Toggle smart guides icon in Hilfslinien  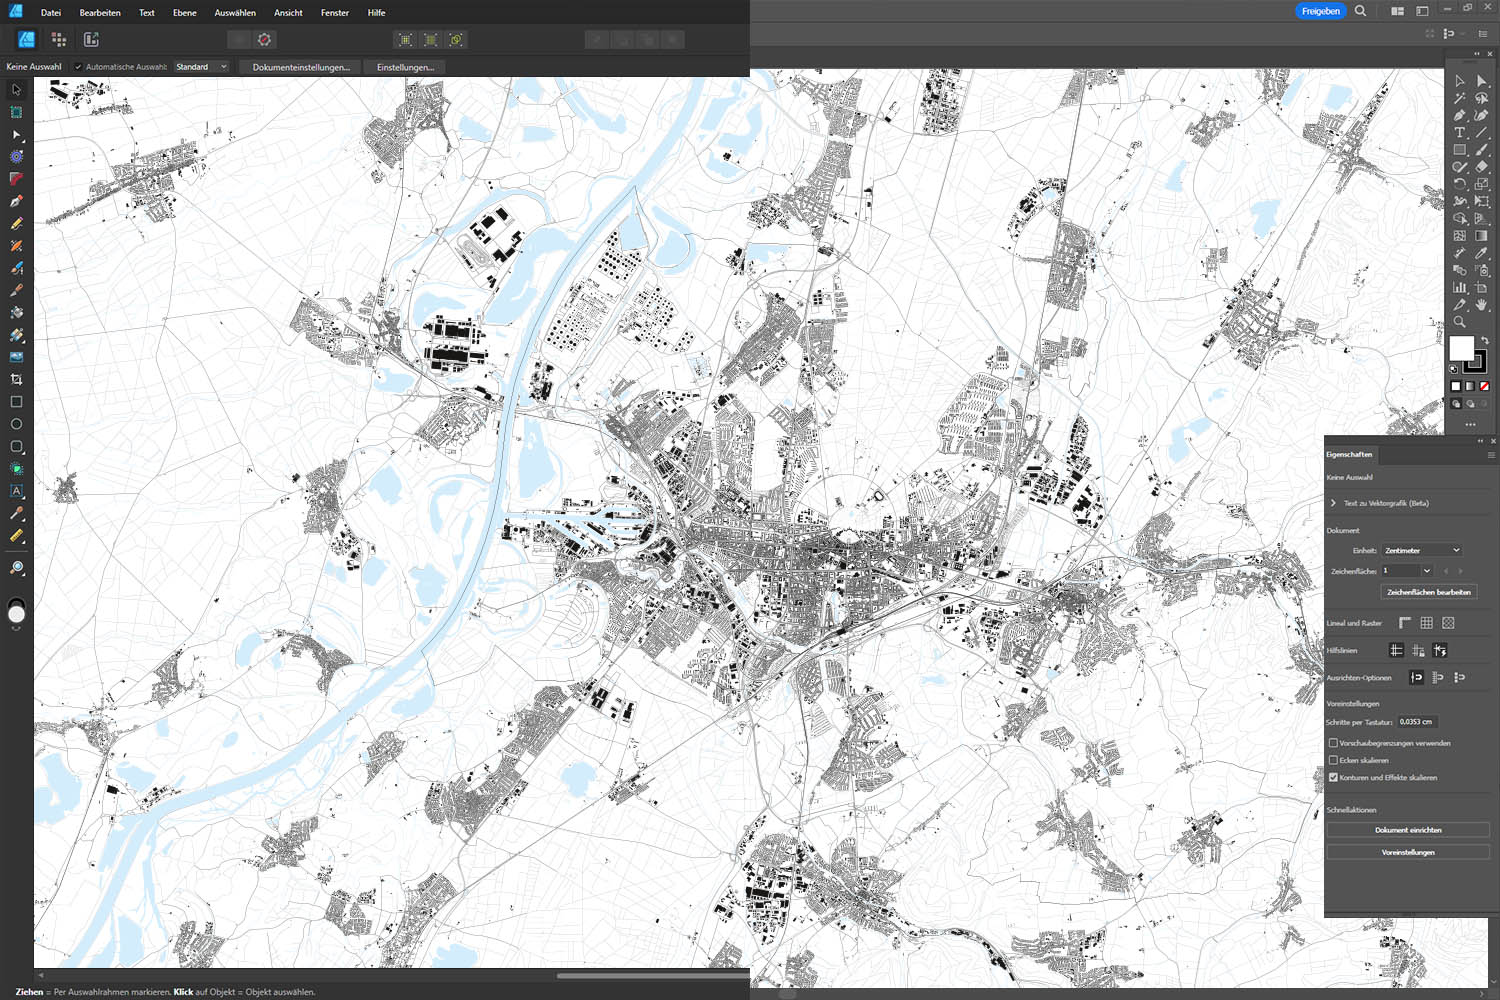(x=1440, y=650)
